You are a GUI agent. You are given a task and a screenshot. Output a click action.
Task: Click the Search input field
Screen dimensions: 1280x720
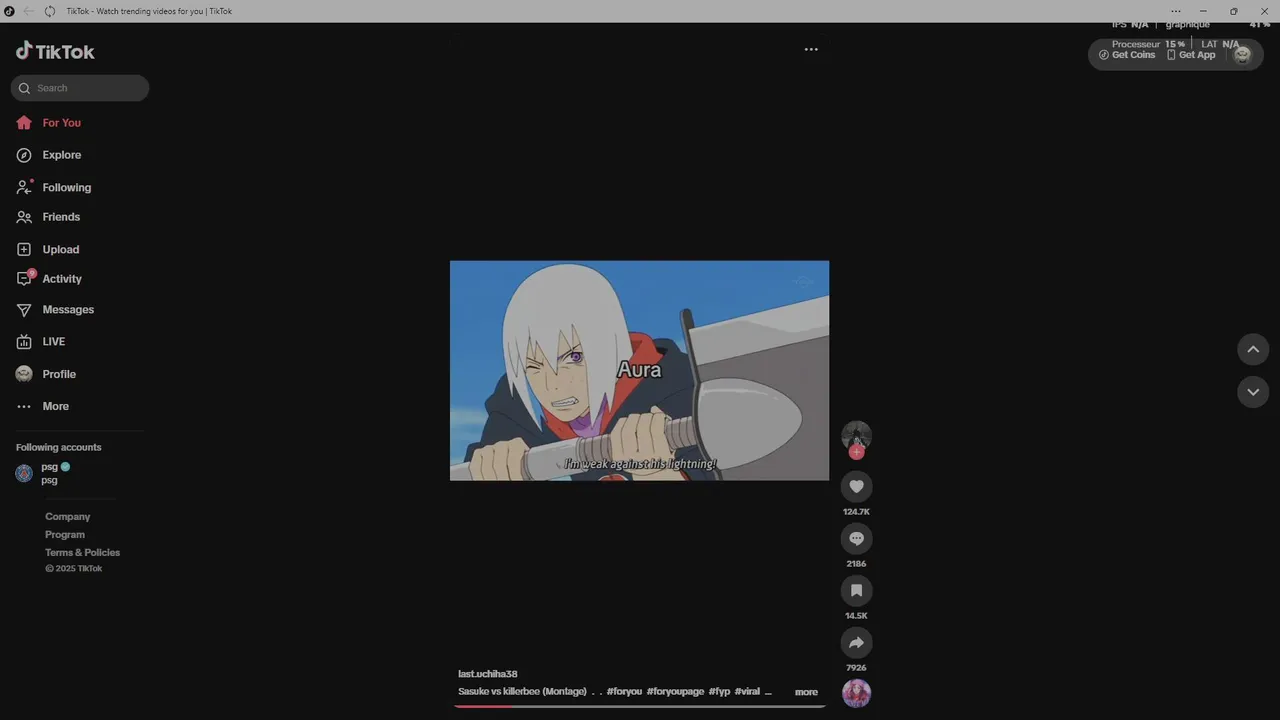[80, 88]
